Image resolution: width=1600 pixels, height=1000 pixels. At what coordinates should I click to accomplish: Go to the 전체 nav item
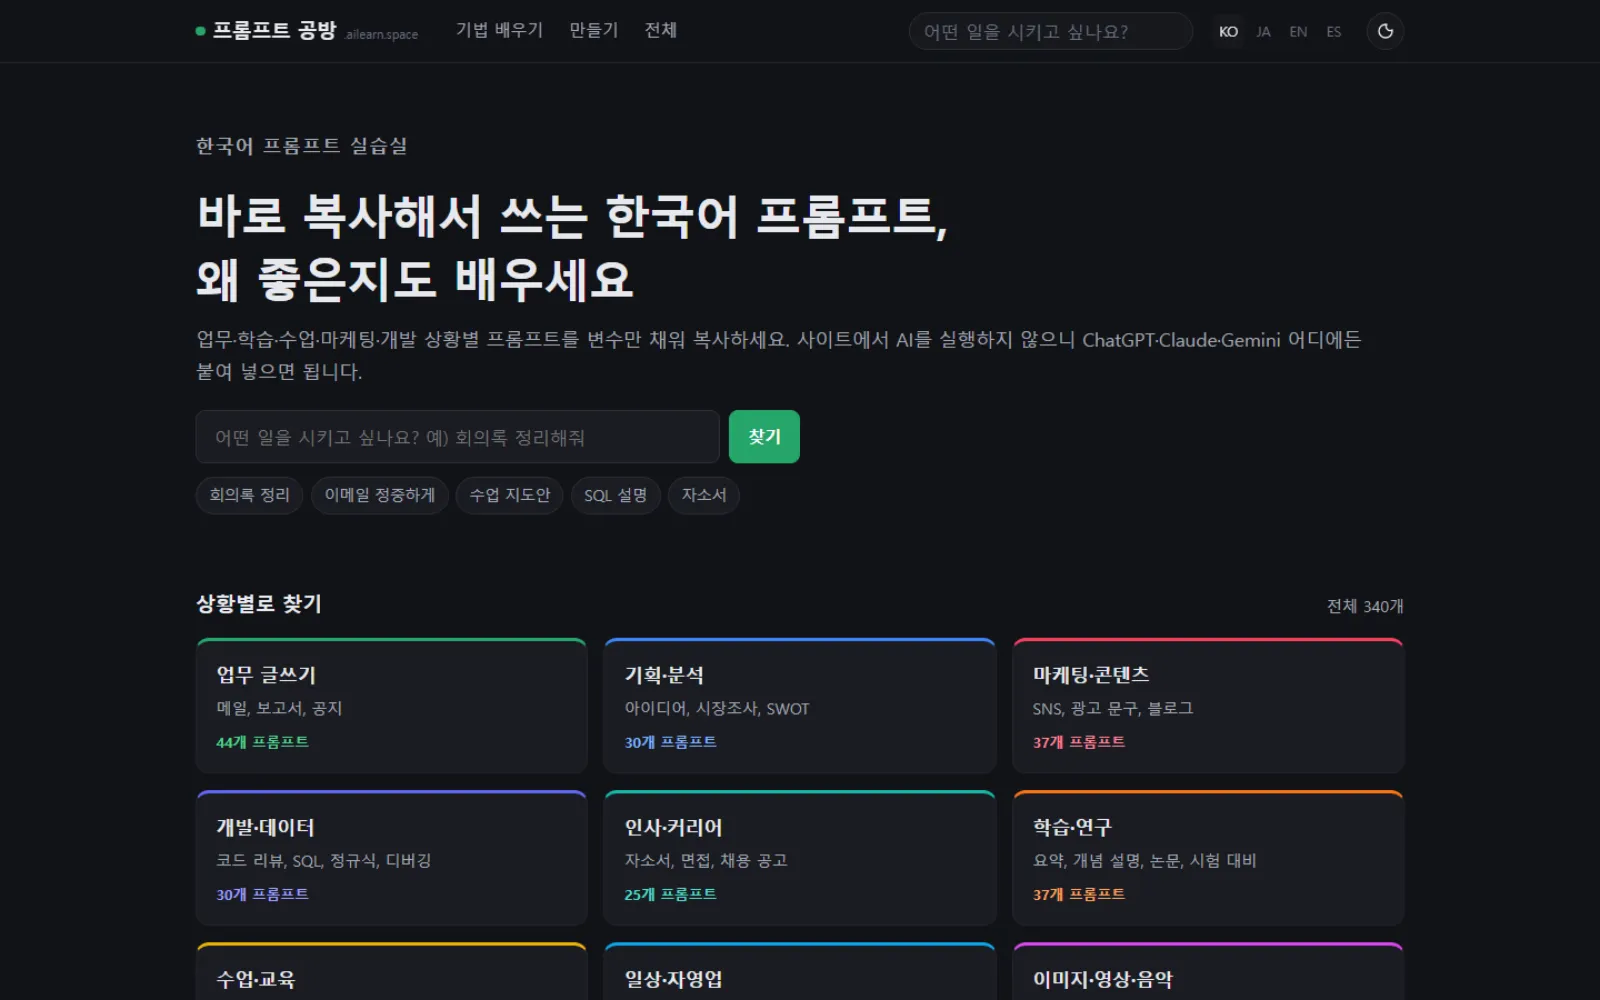(x=661, y=30)
